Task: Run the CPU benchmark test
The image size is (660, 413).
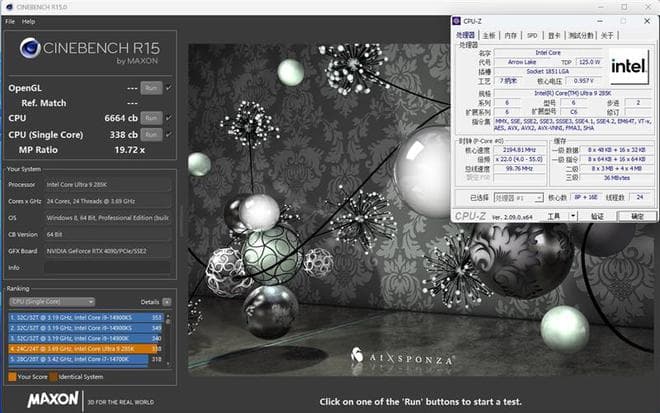Action: click(151, 117)
